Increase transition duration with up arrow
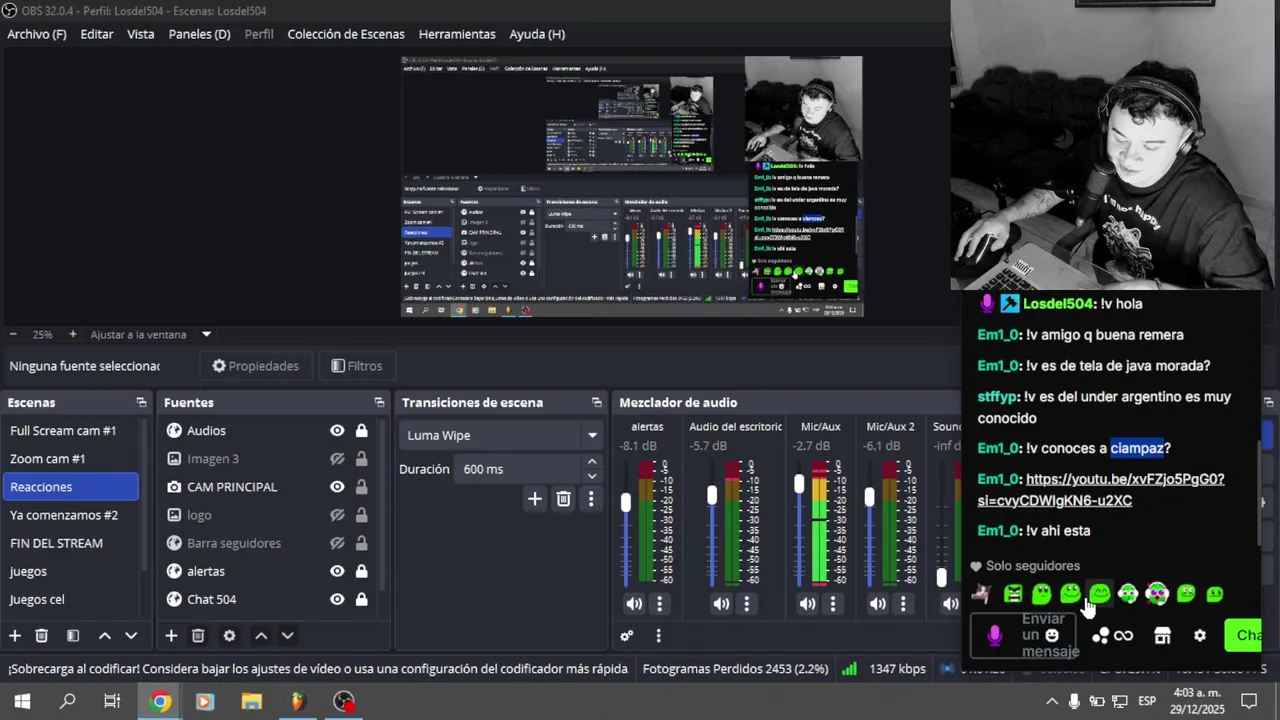 coord(592,462)
